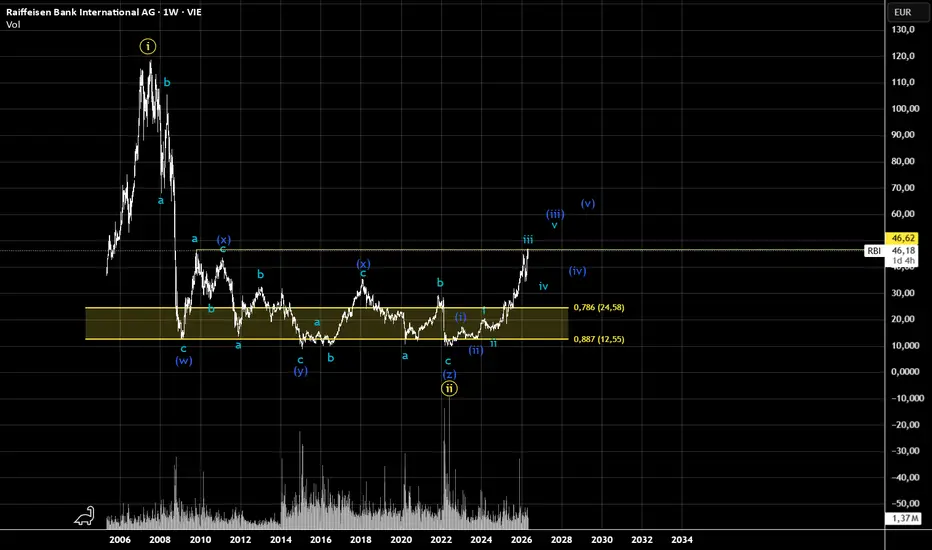Click the 2026 label on the time axis

[521, 540]
